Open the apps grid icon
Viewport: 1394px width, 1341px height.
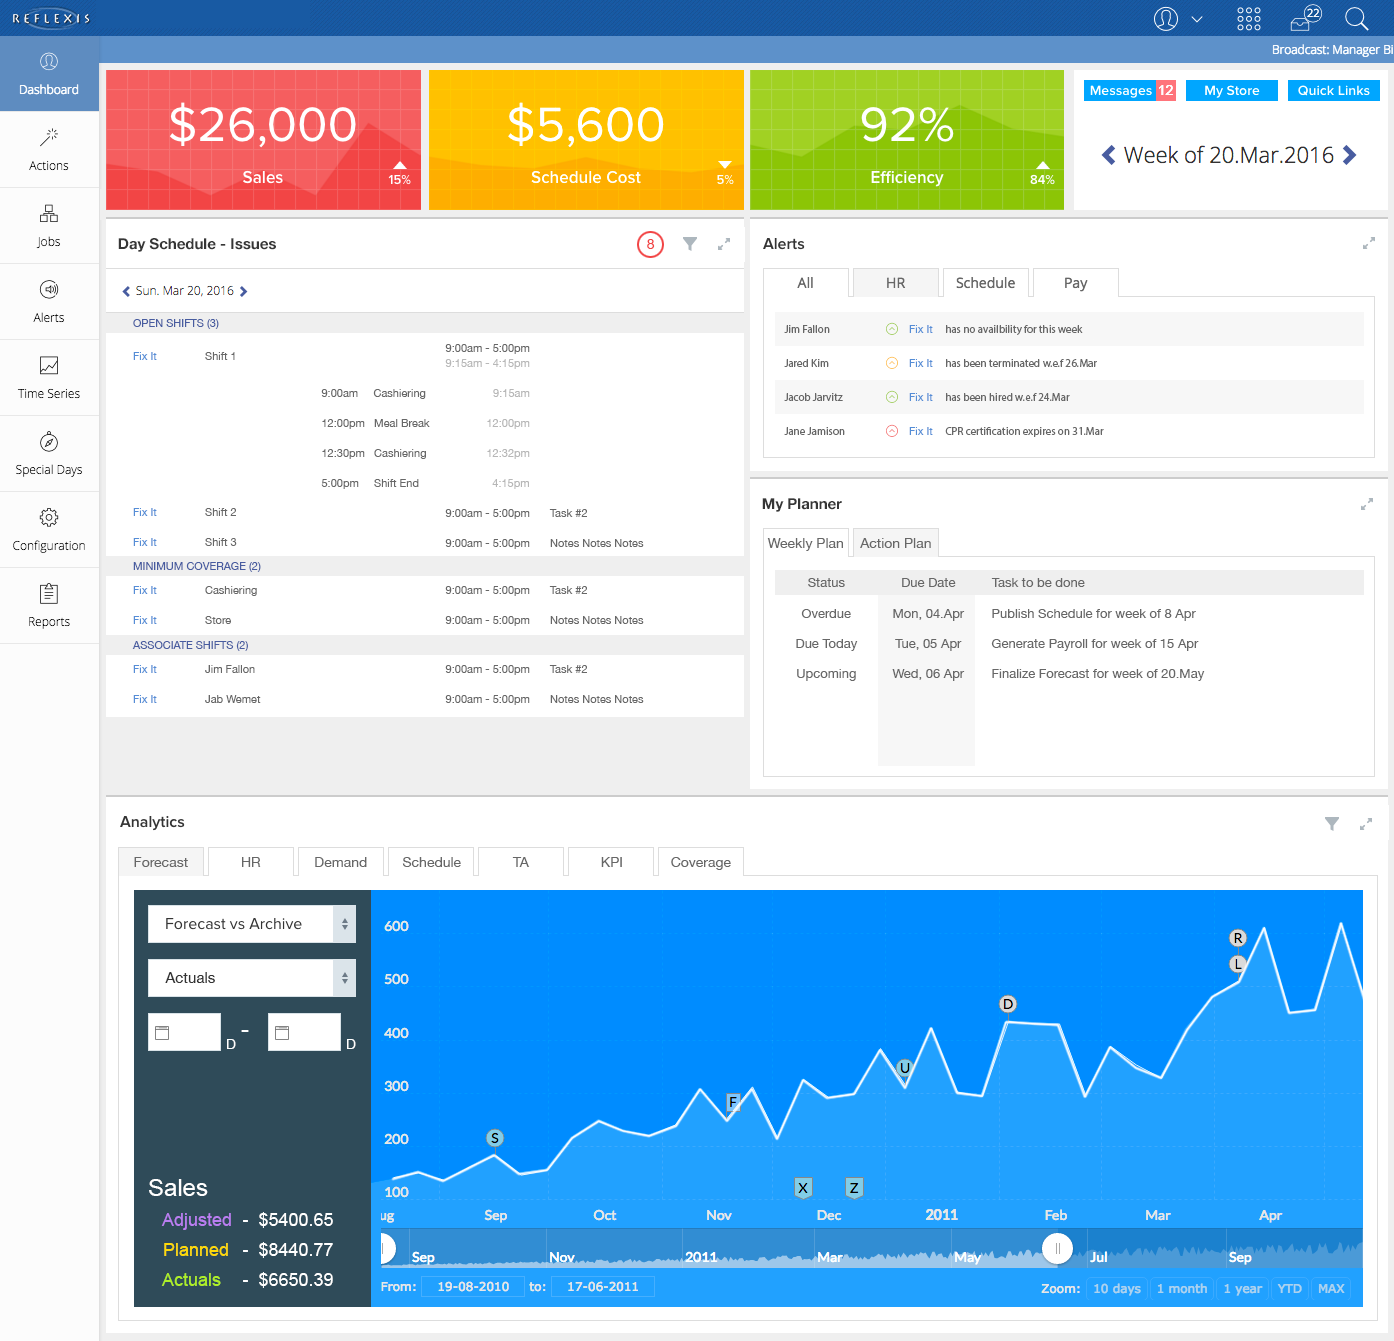click(1249, 18)
